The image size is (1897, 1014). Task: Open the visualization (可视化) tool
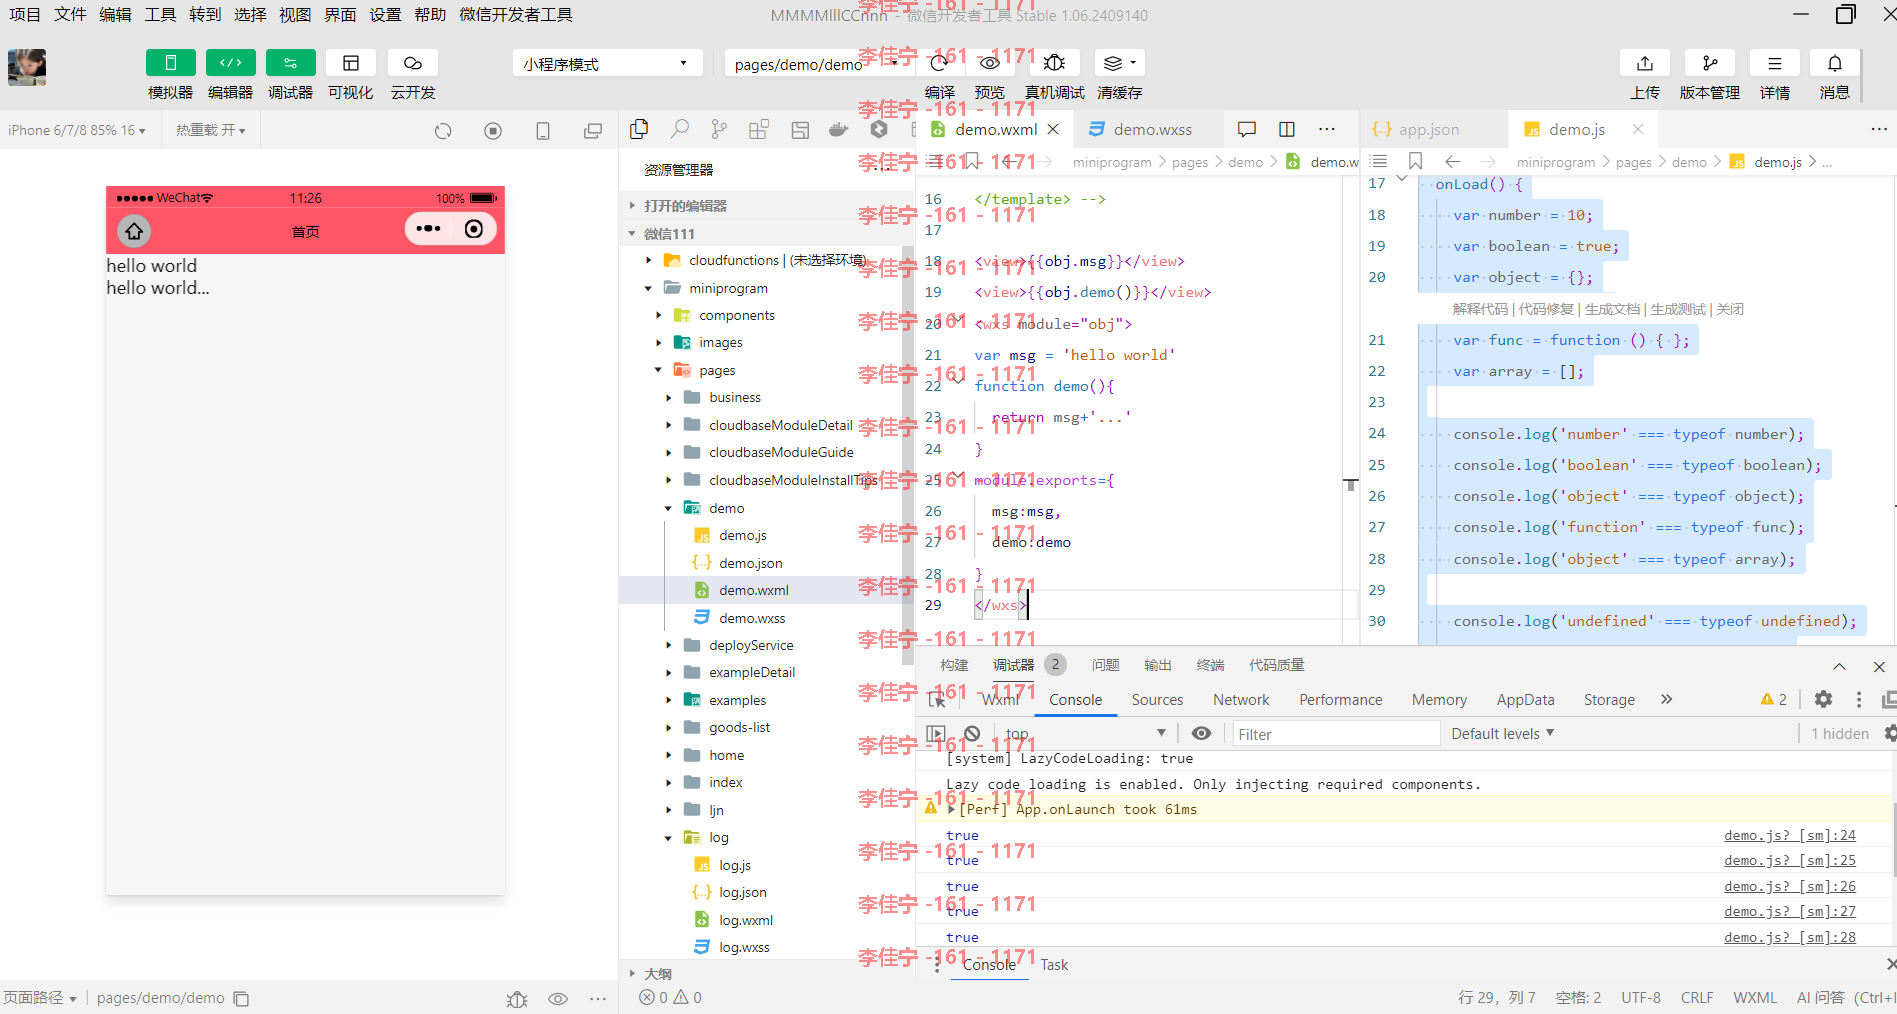350,63
